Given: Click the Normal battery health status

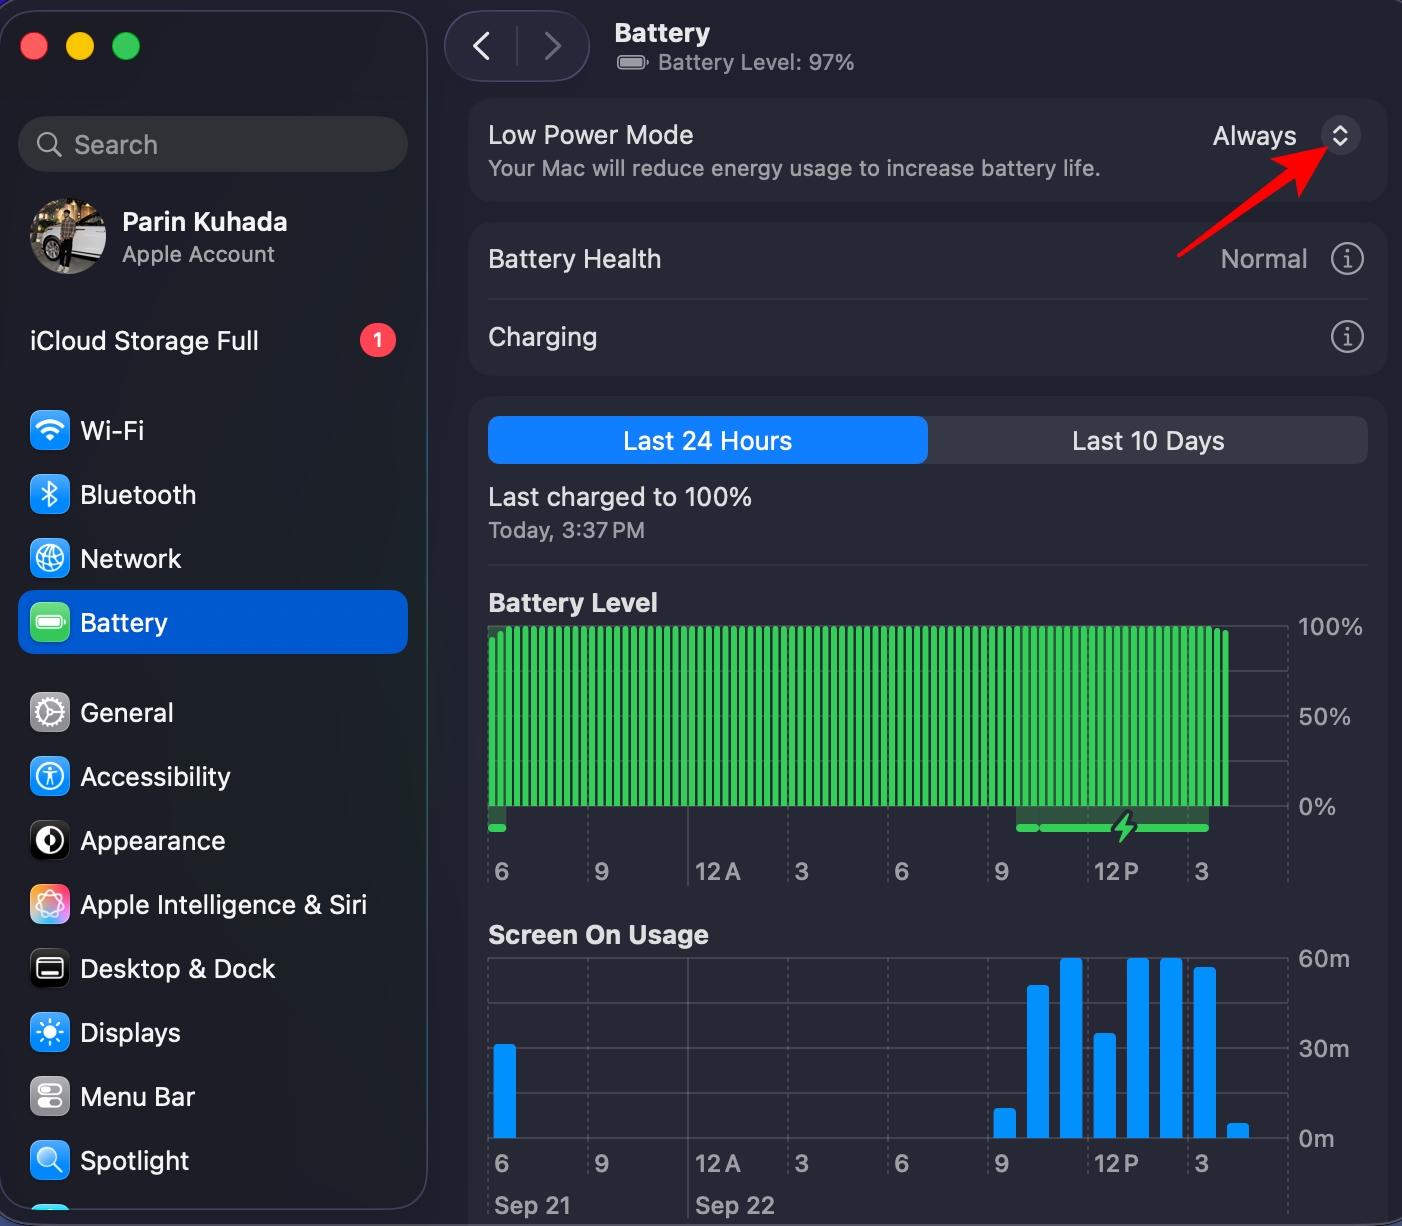Looking at the screenshot, I should point(1264,259).
